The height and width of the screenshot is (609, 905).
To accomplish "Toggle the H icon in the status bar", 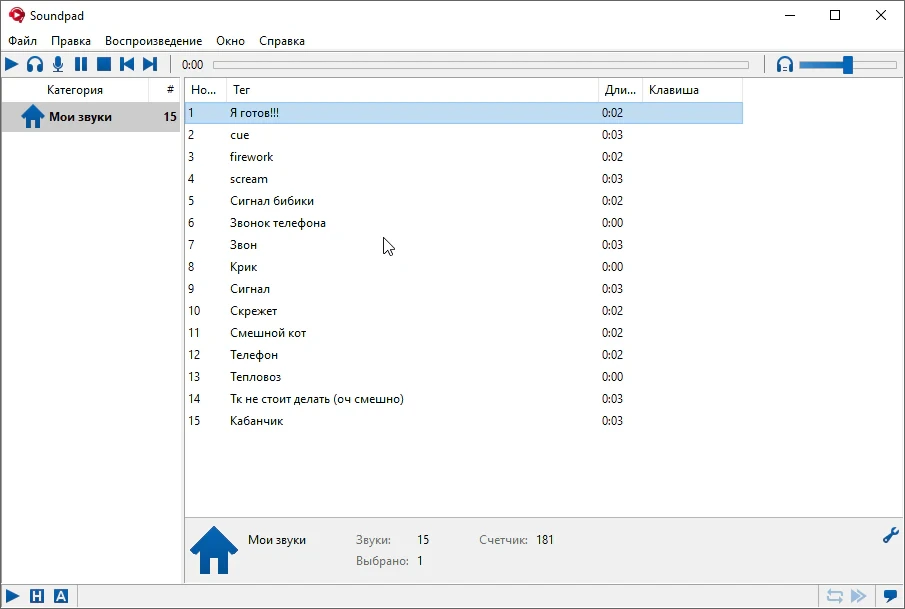I will point(36,596).
